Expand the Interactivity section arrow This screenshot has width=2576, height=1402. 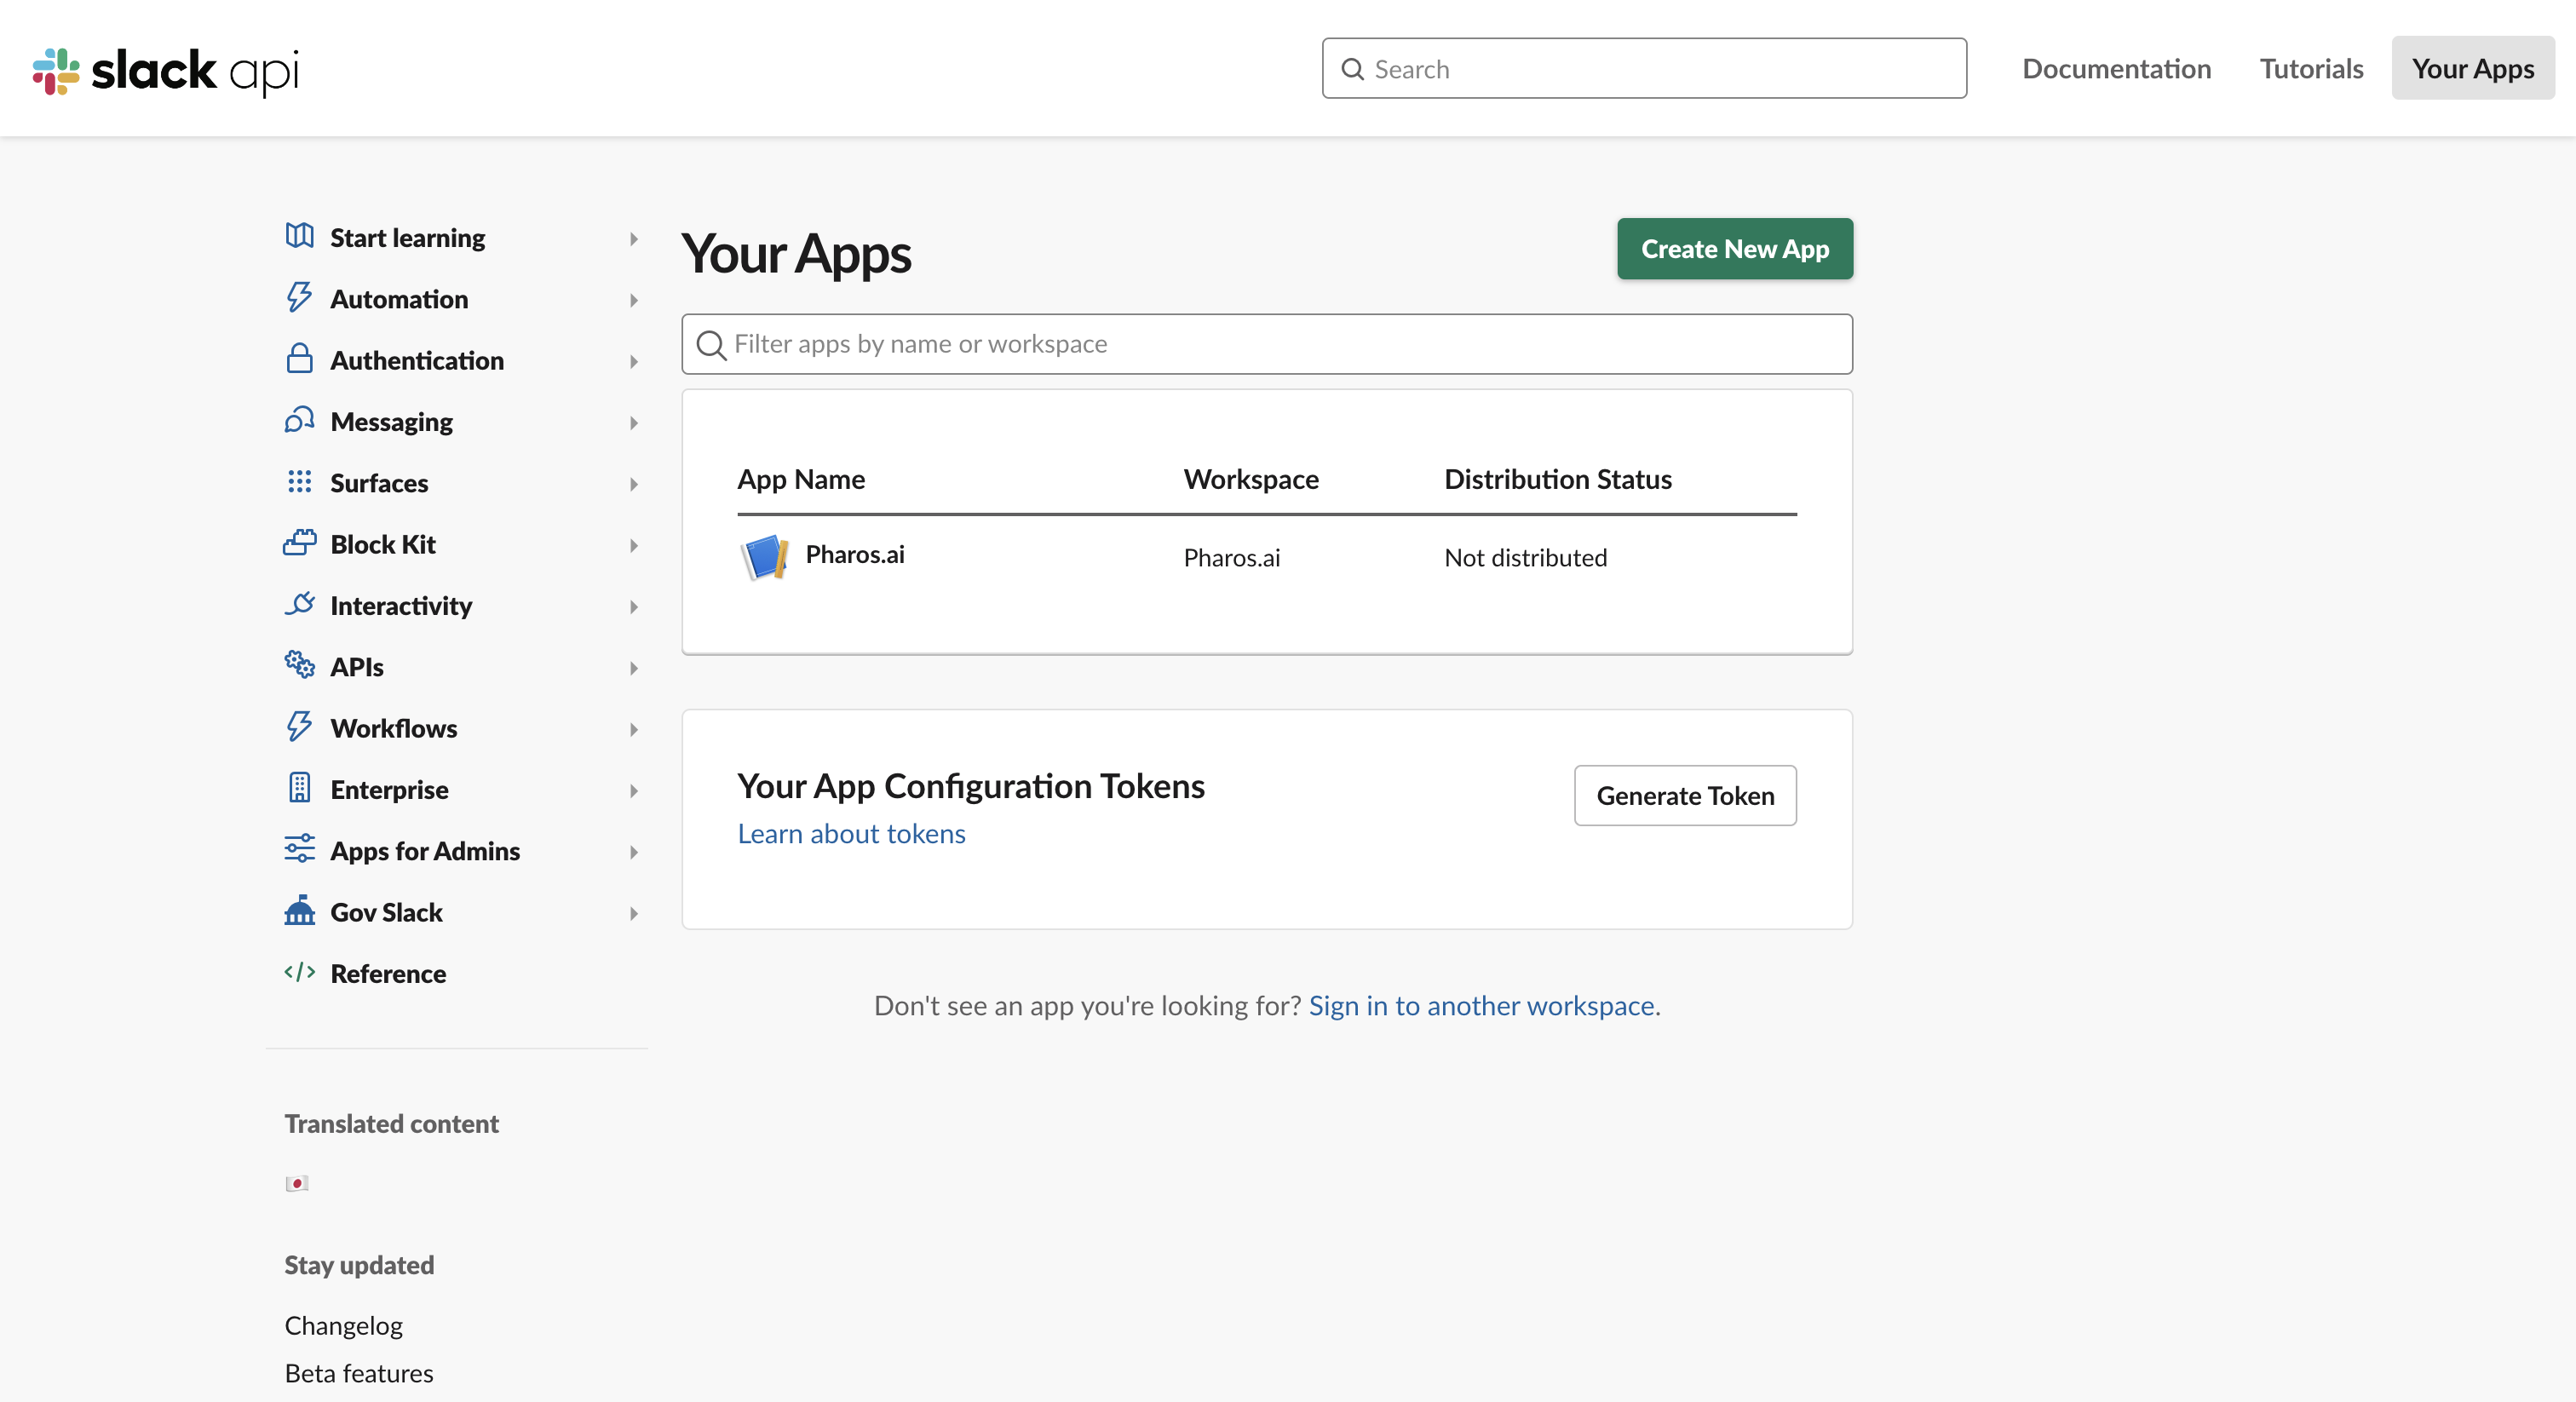click(633, 607)
